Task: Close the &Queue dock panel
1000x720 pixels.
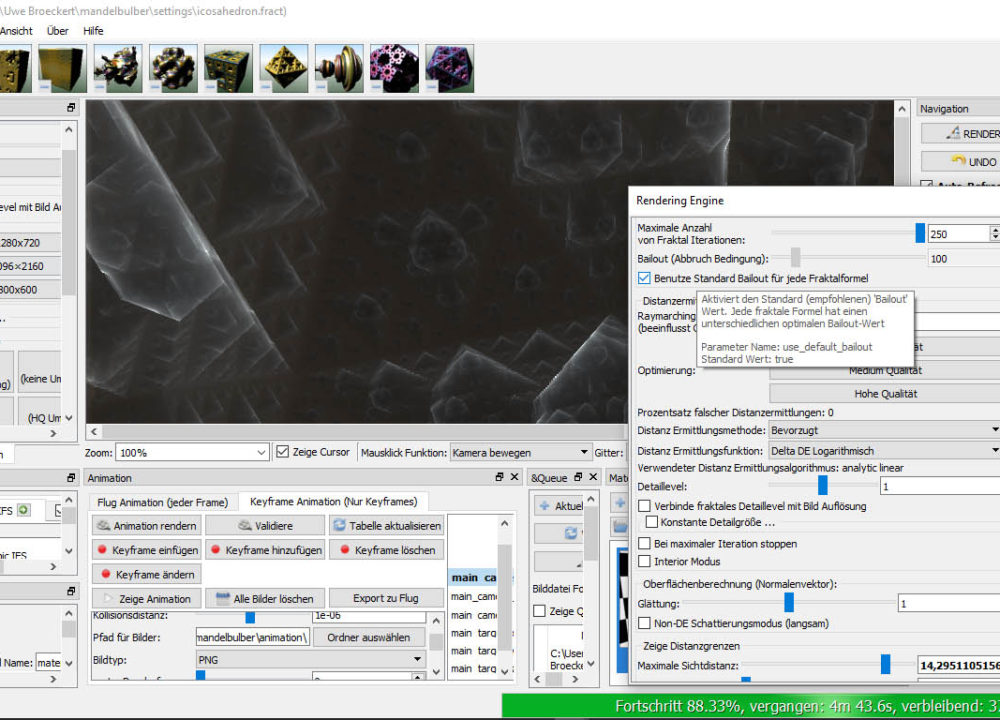Action: [593, 477]
